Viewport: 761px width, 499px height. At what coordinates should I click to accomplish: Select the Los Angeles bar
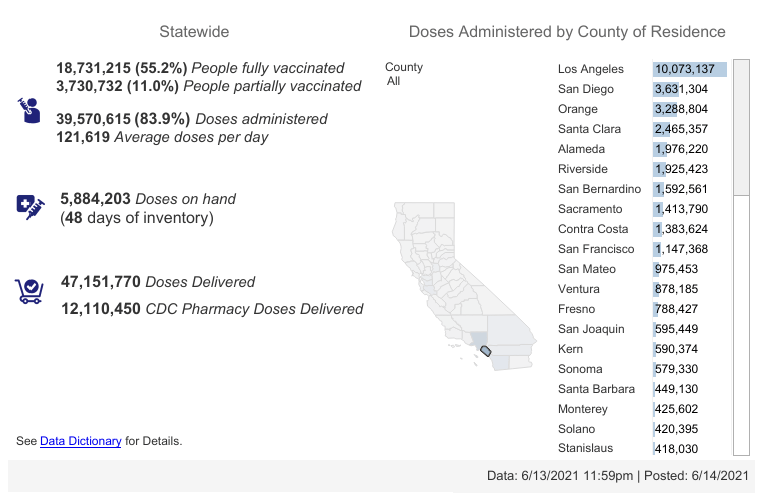[x=690, y=69]
